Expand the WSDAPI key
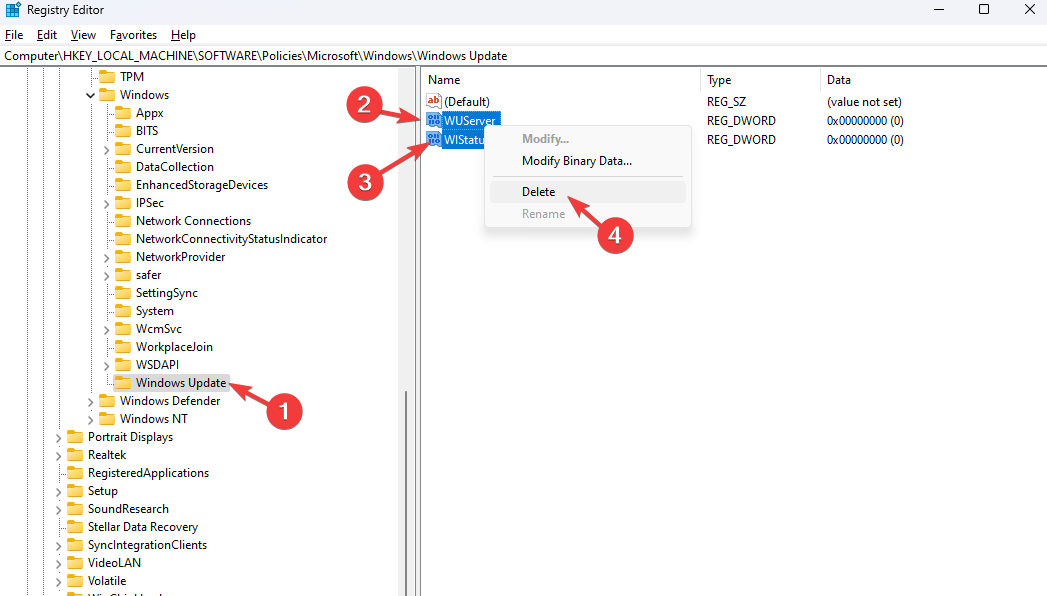The height and width of the screenshot is (596, 1047). 106,366
